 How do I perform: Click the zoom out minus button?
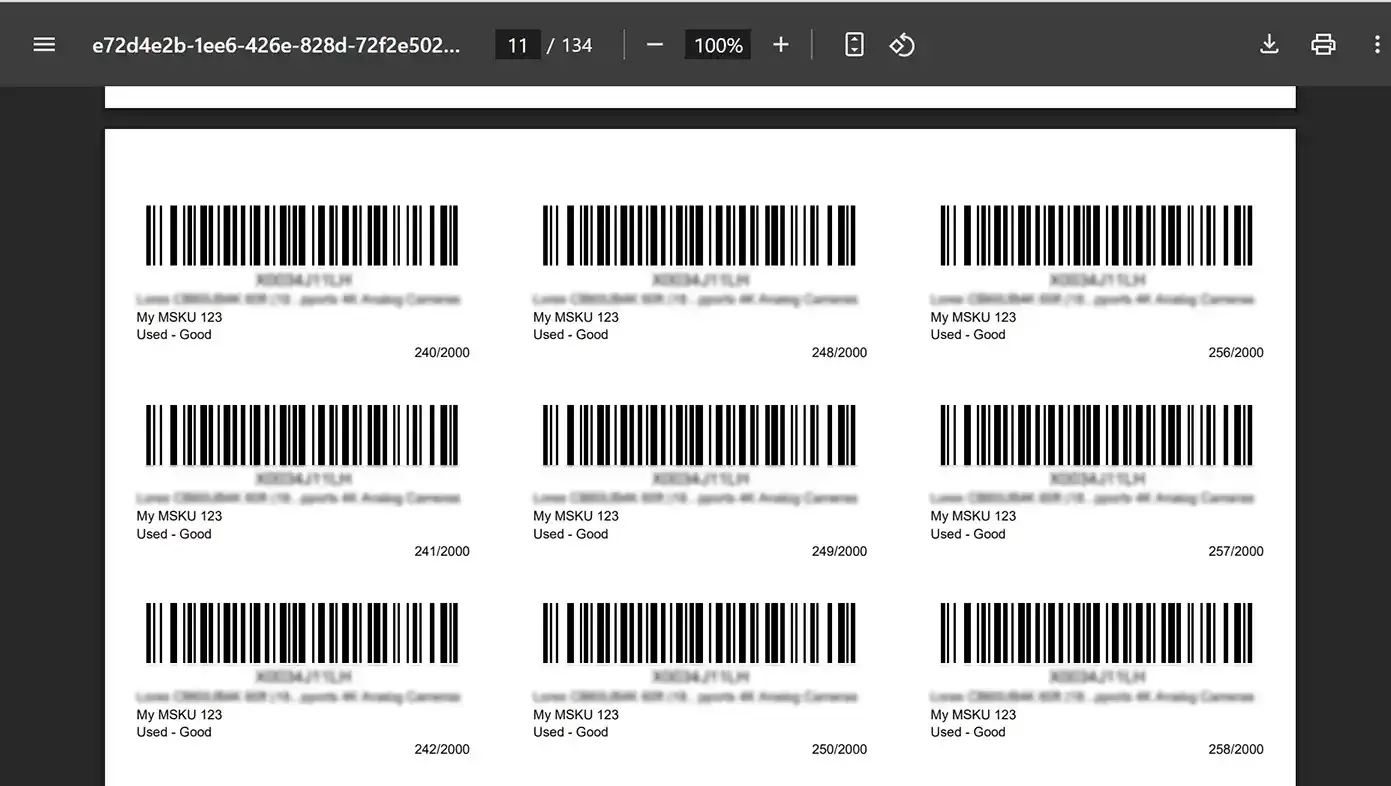(655, 45)
